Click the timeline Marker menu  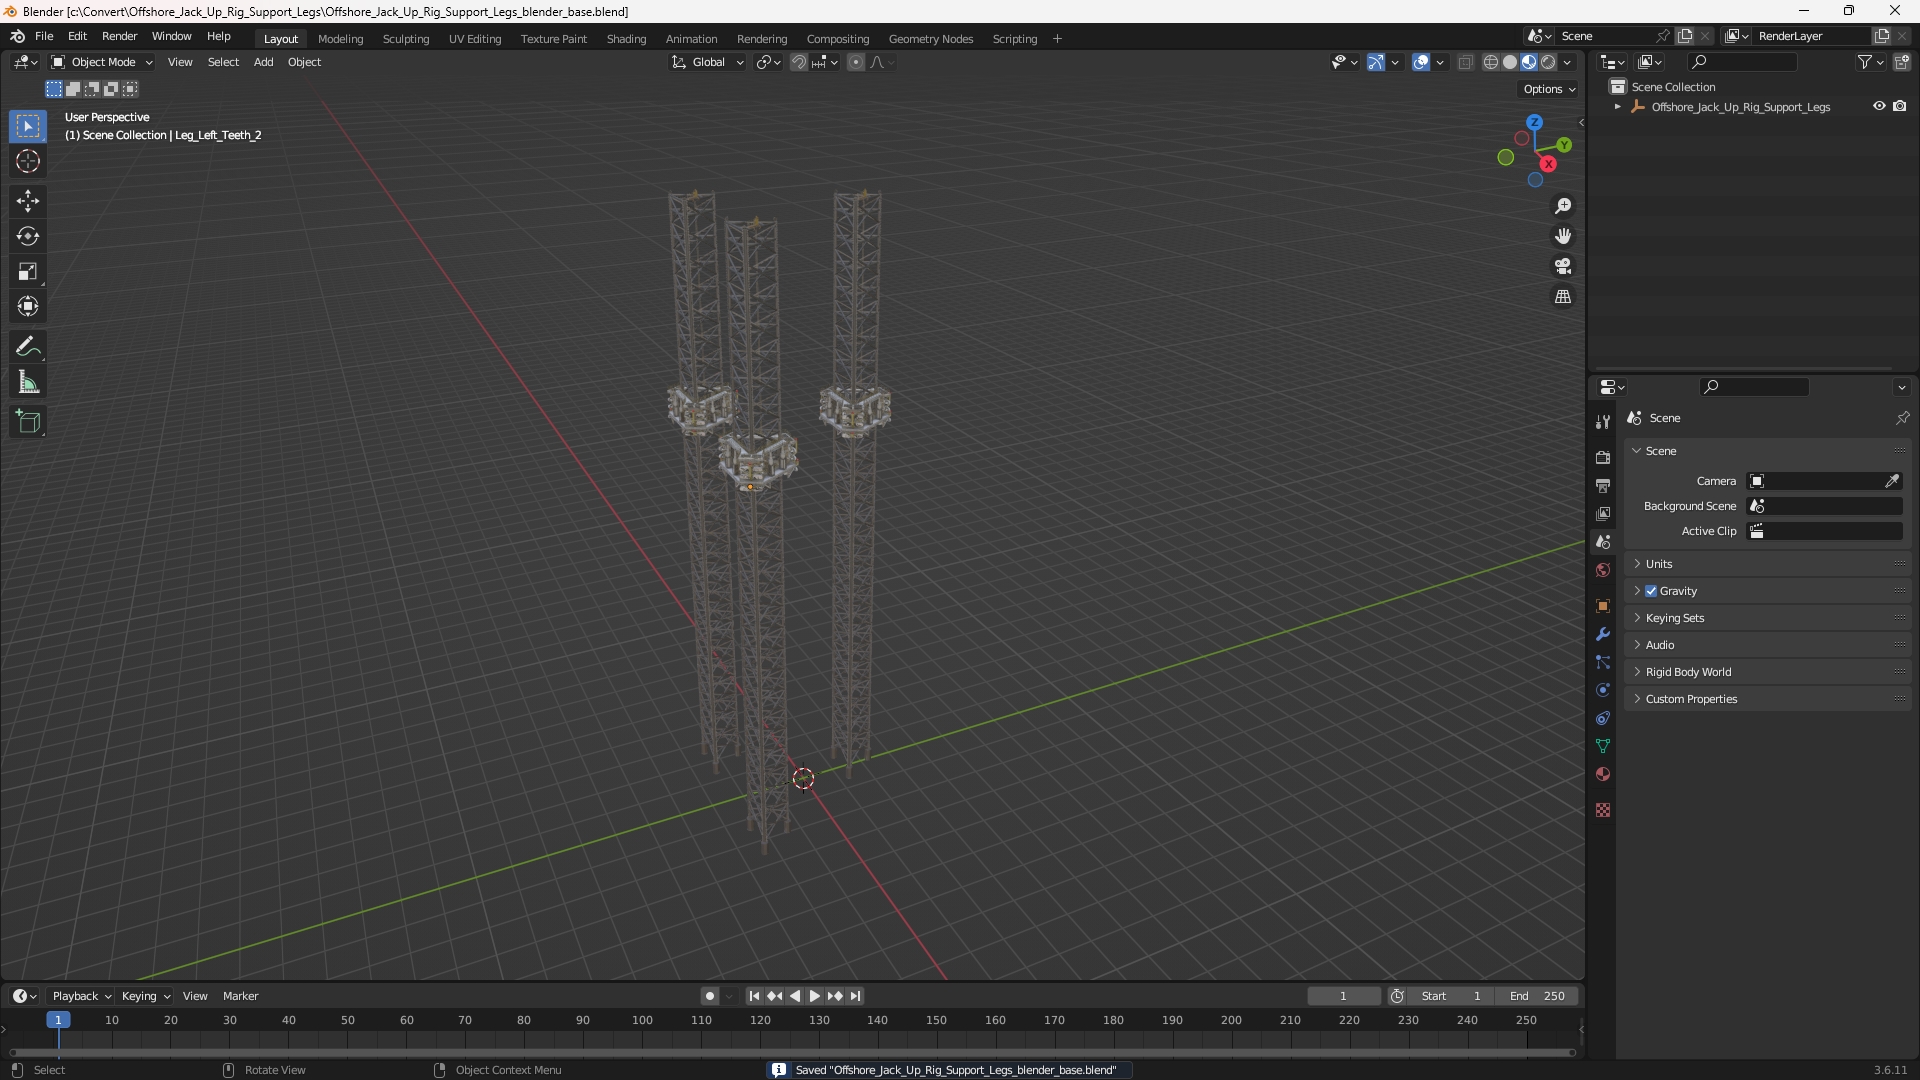pos(240,996)
